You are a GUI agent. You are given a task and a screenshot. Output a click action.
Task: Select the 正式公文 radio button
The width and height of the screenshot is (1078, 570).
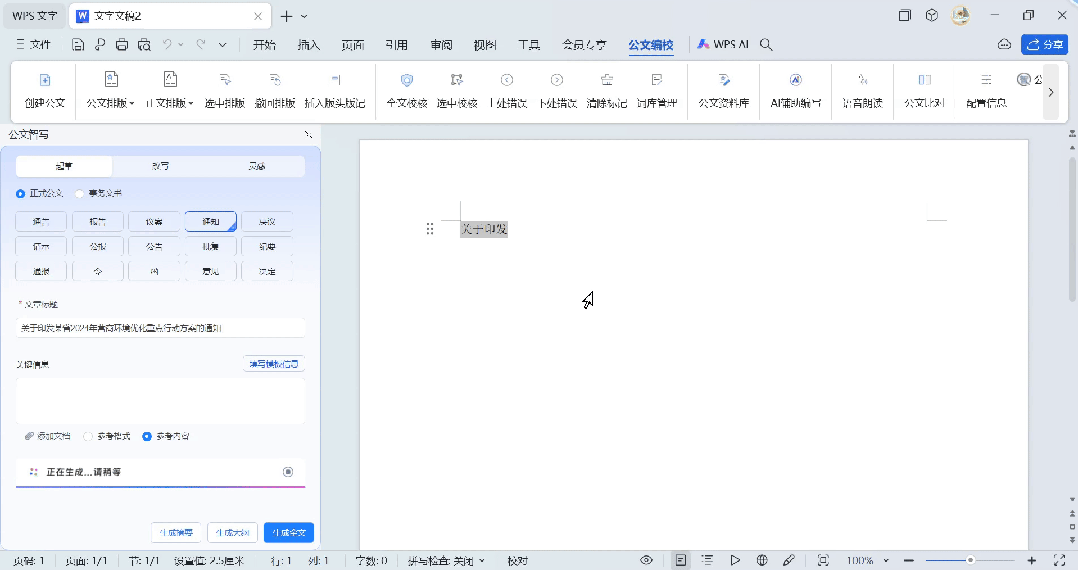tap(21, 194)
